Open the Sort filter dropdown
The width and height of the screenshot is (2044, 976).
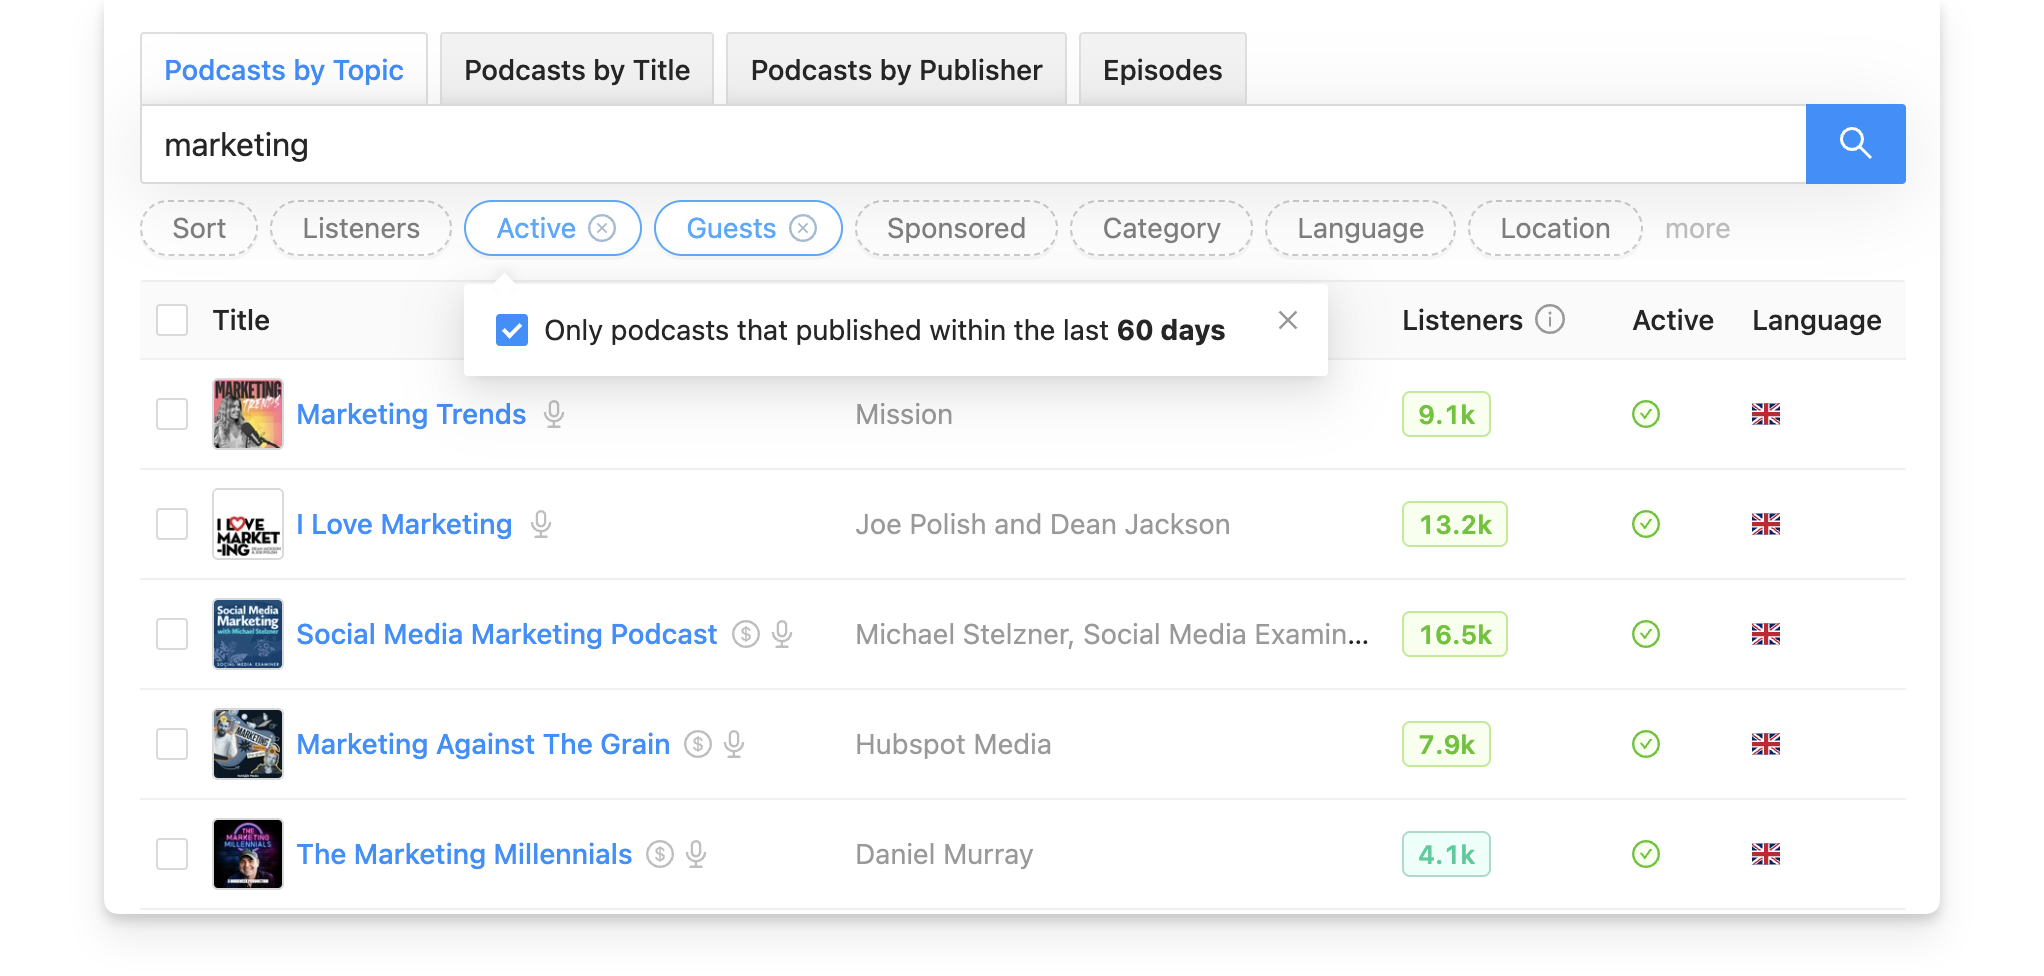point(199,228)
